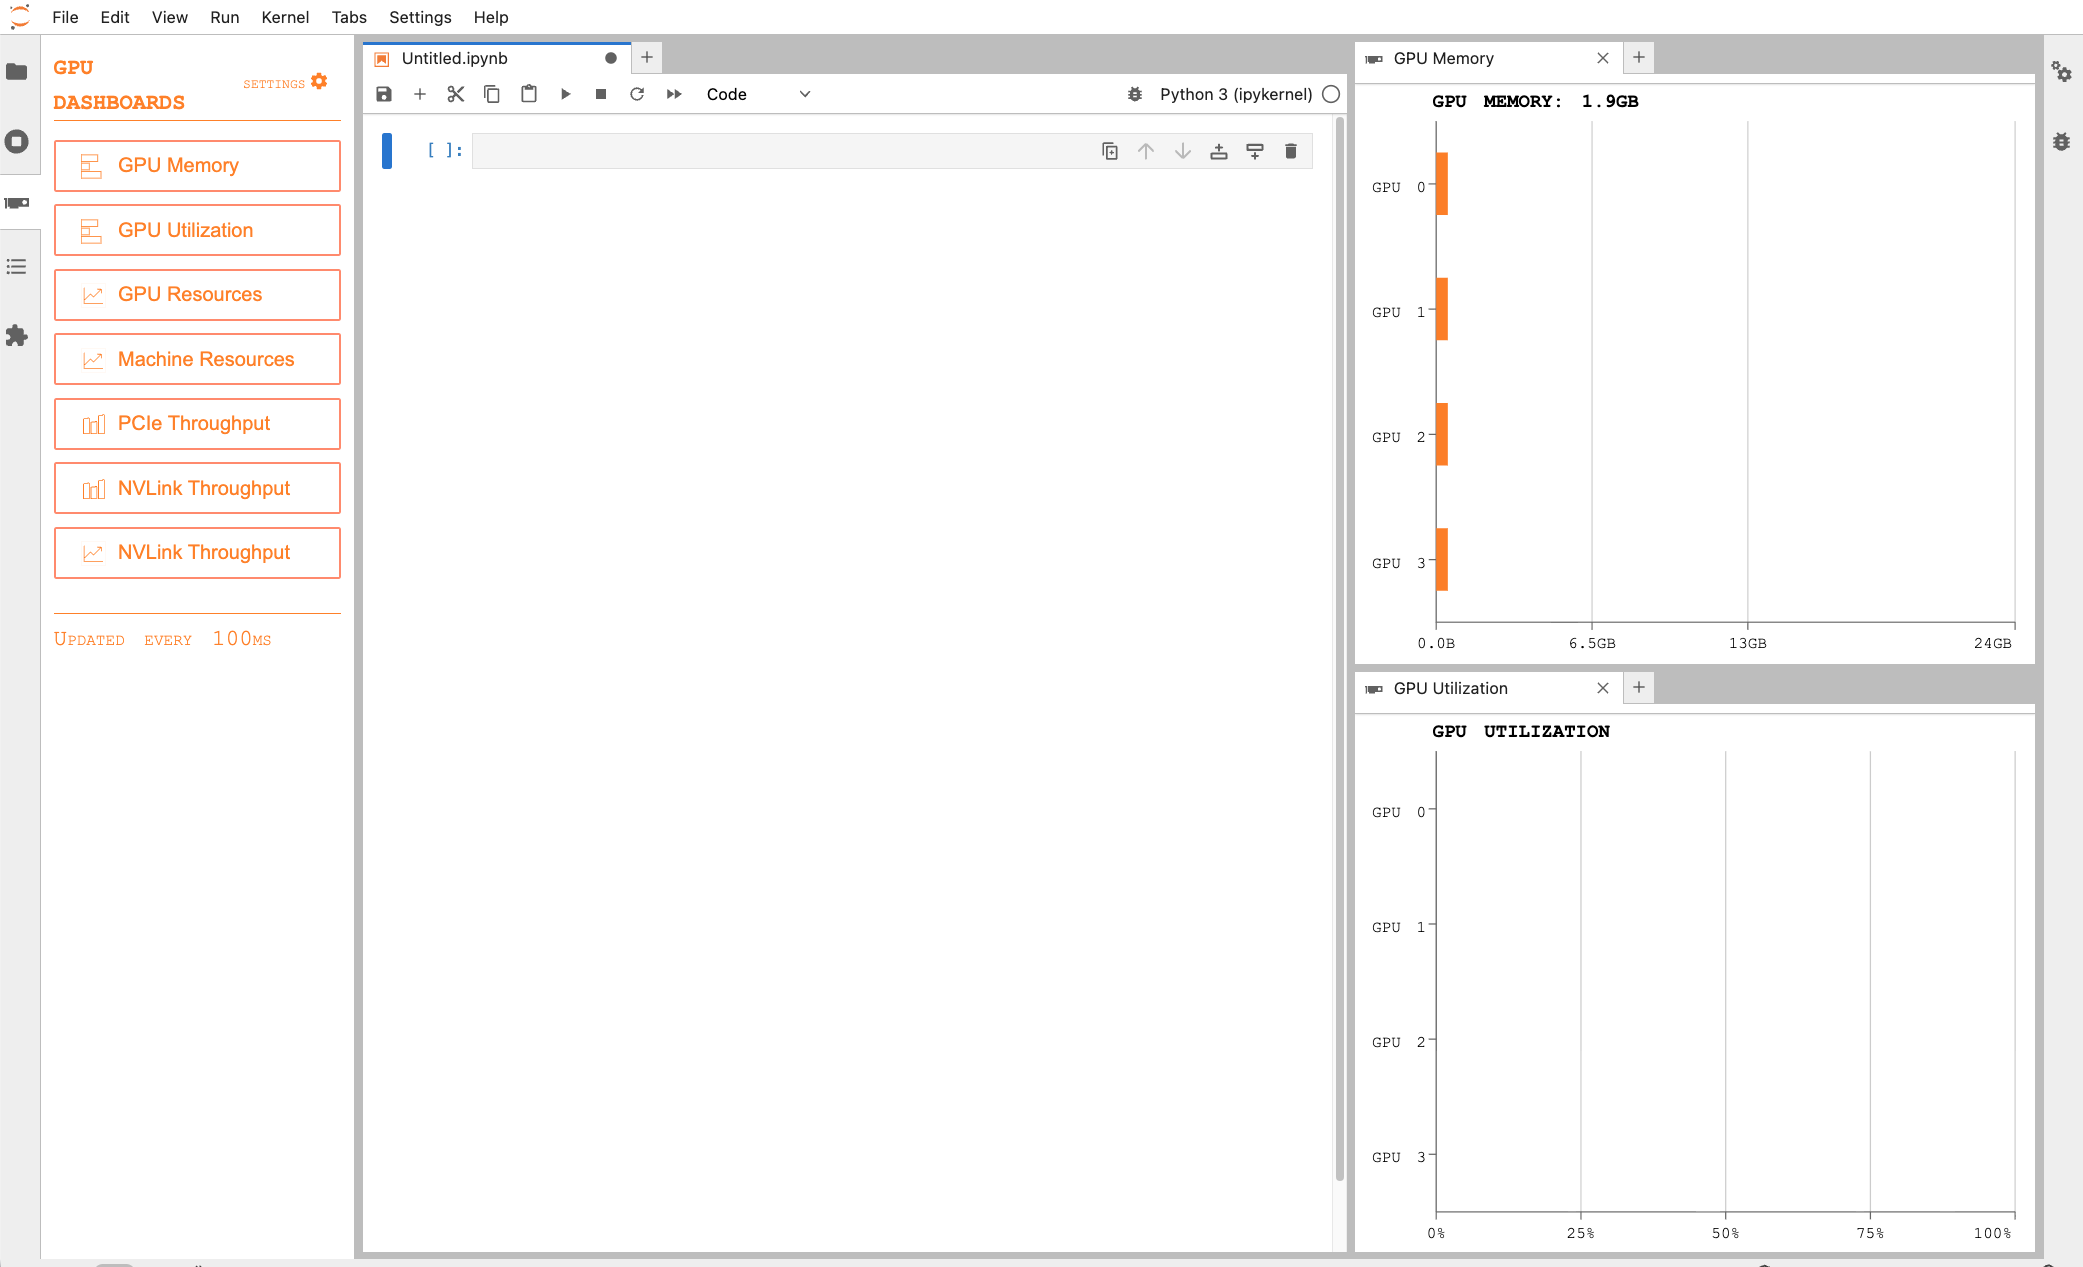The image size is (2083, 1267).
Task: Open the table of contents sidebar
Action: pos(17,266)
